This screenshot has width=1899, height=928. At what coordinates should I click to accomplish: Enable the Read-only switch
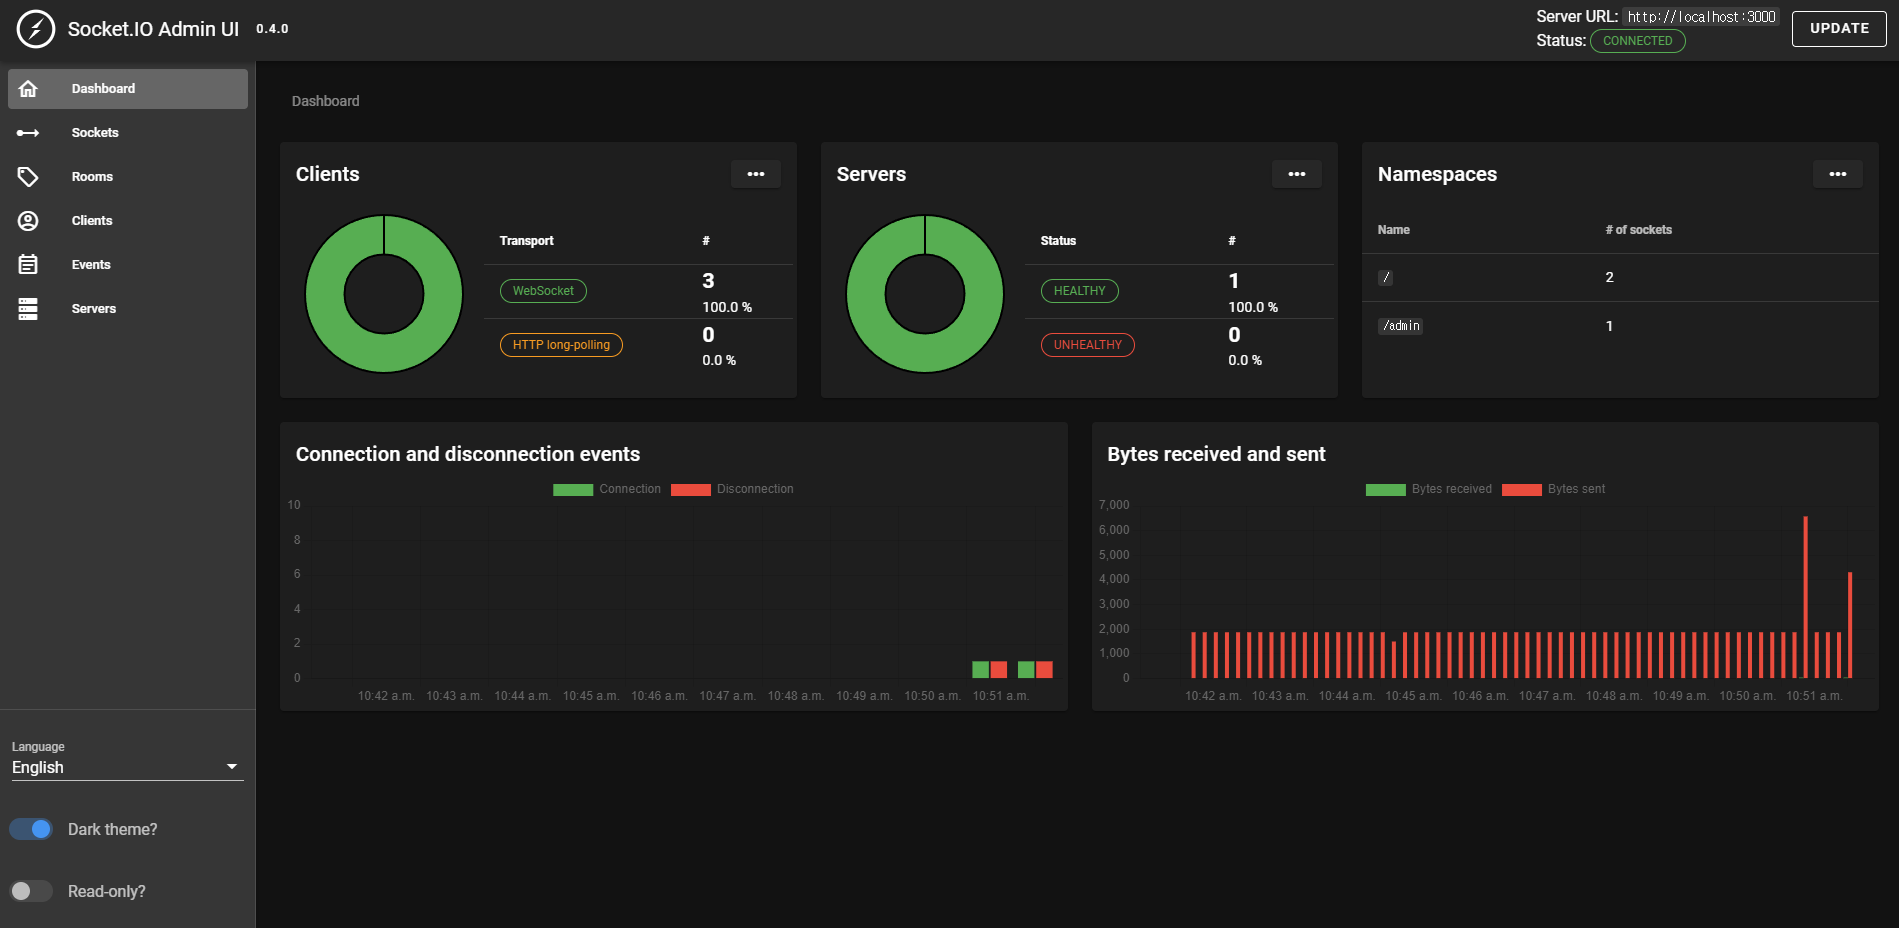[x=31, y=891]
